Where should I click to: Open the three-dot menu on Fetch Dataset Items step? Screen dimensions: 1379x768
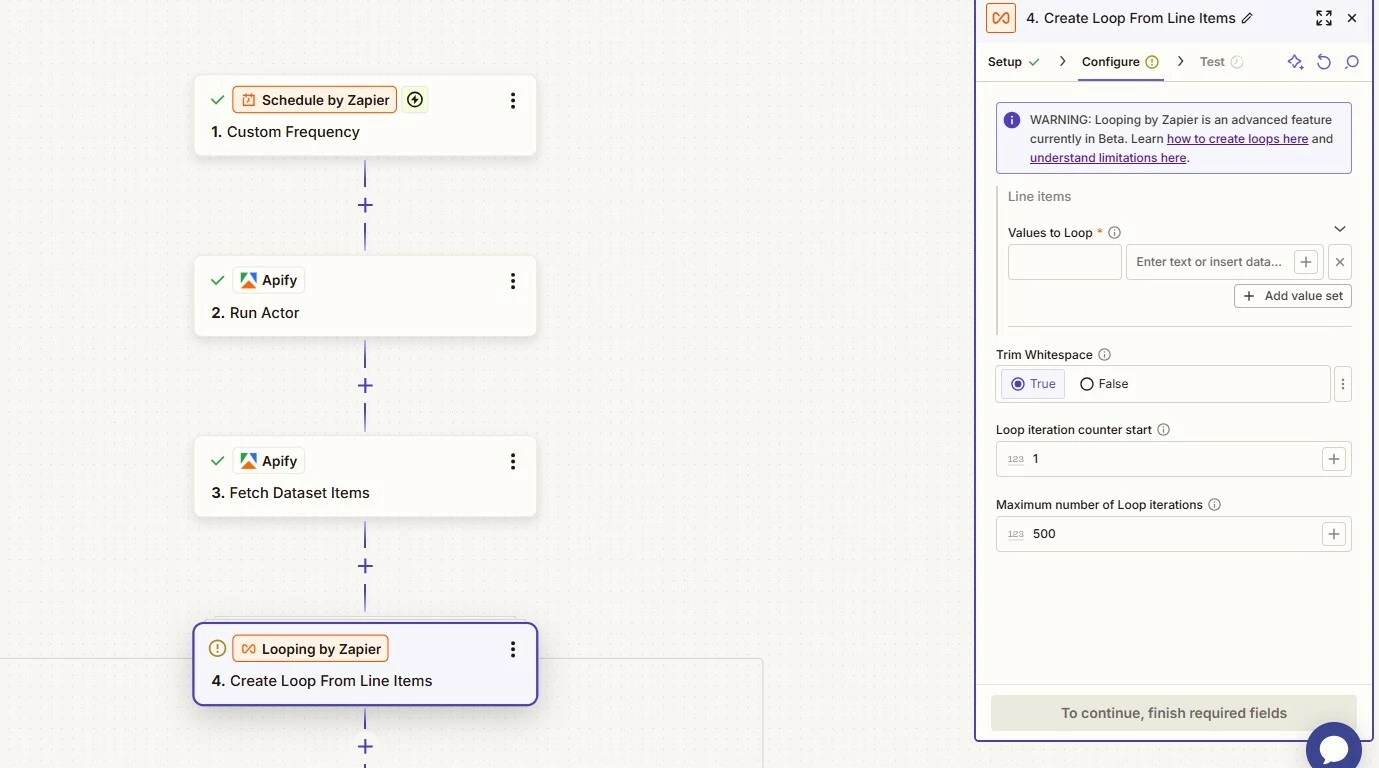pyautogui.click(x=513, y=461)
